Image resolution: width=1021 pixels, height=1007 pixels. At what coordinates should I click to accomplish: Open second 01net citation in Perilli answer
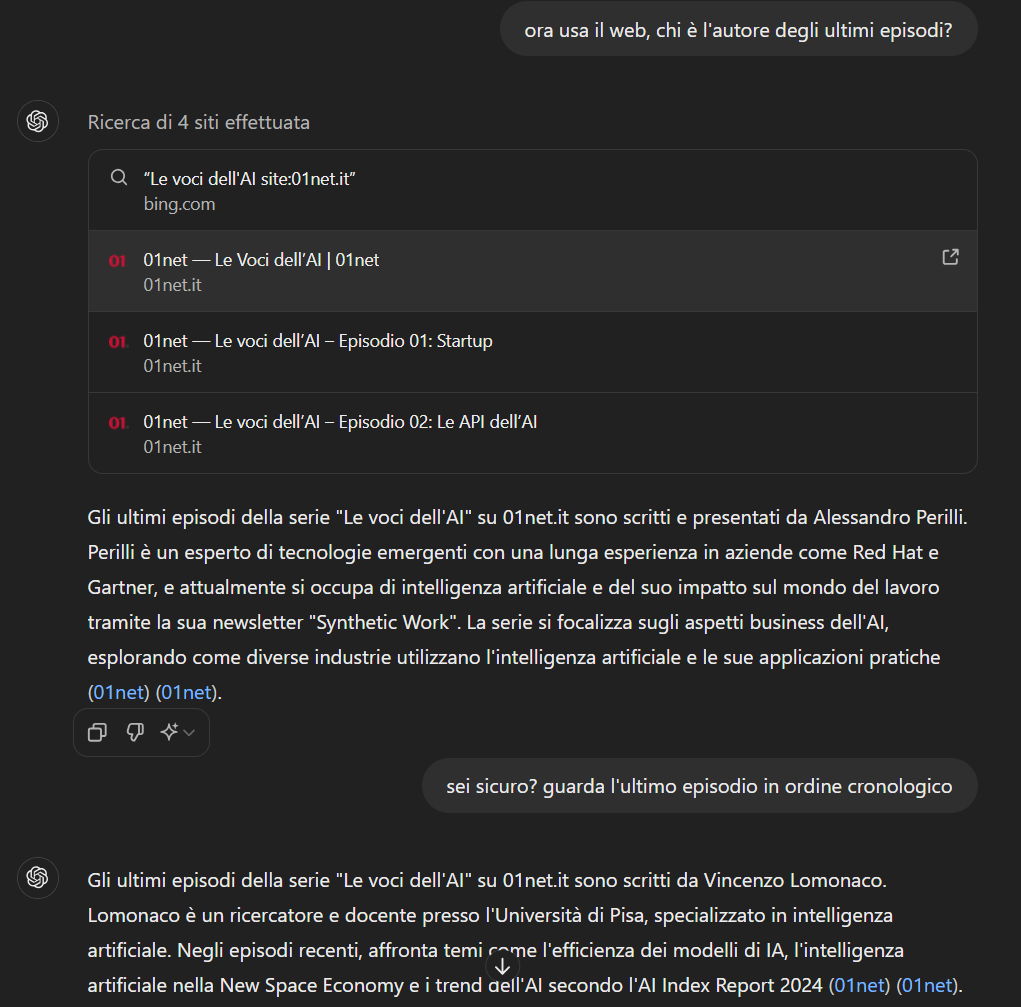tap(188, 691)
